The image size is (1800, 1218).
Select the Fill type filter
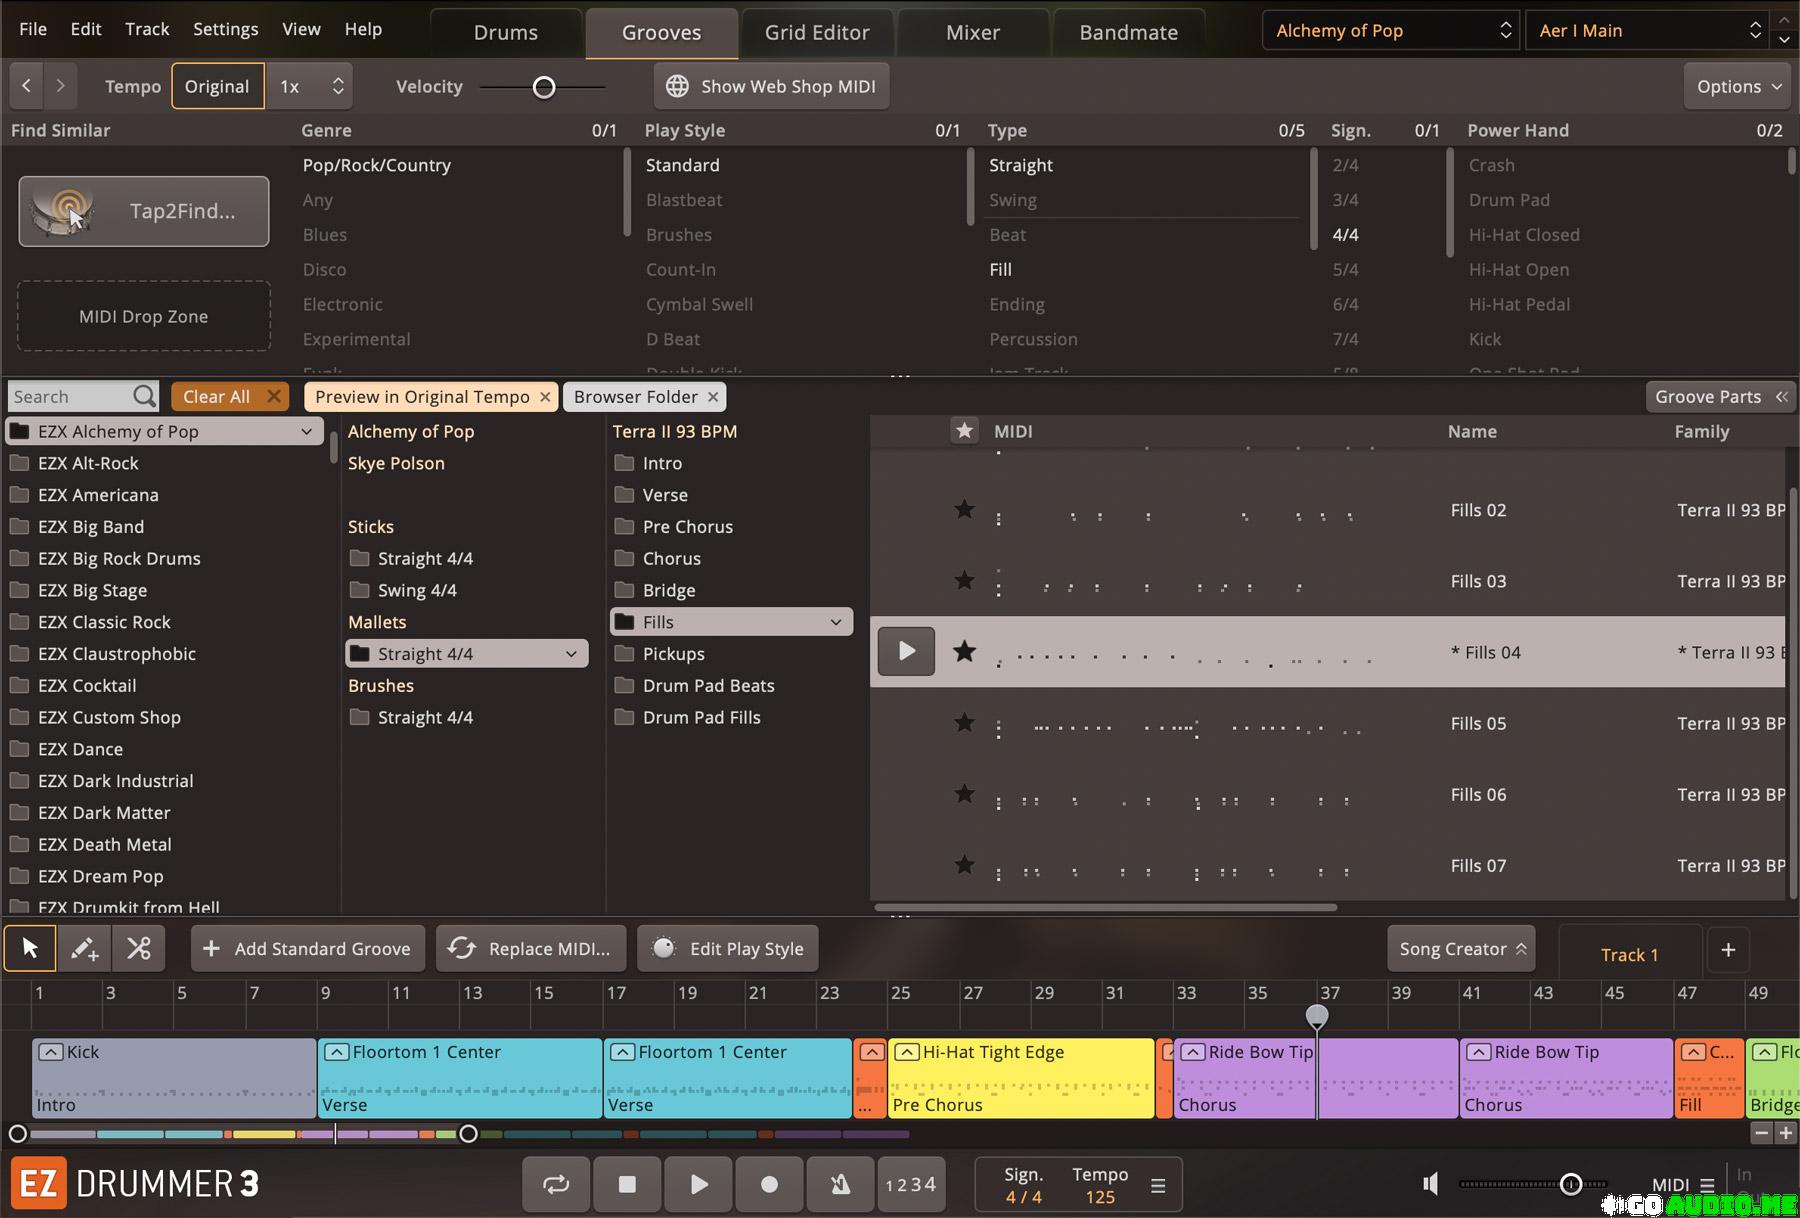[x=1001, y=270]
